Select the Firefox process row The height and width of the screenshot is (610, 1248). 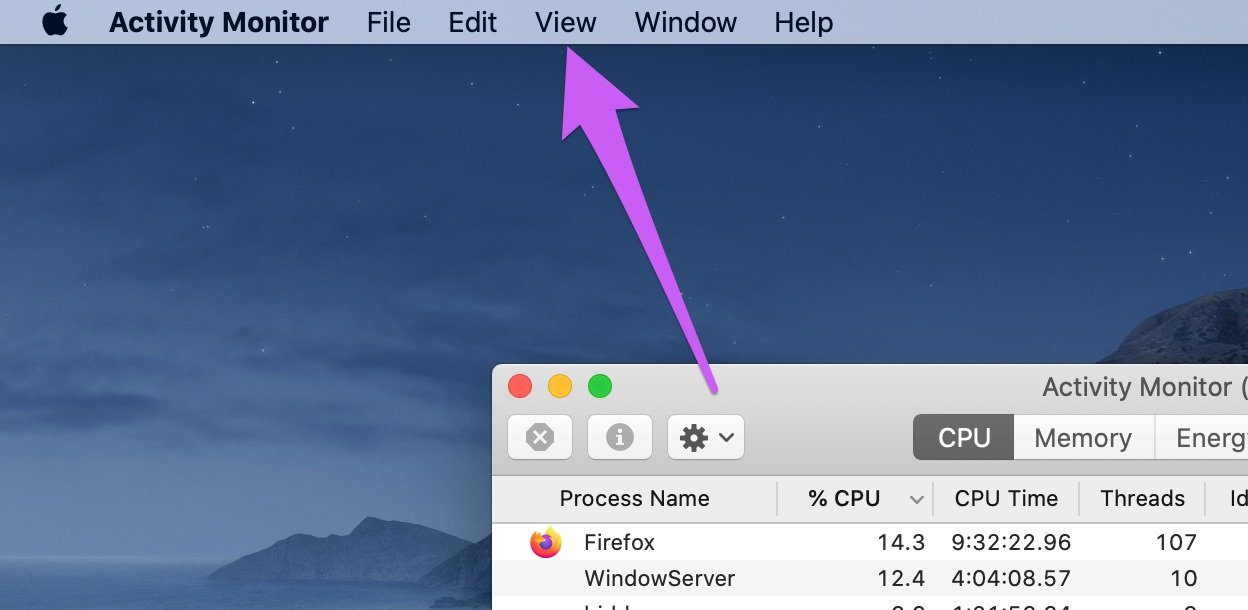click(x=870, y=543)
